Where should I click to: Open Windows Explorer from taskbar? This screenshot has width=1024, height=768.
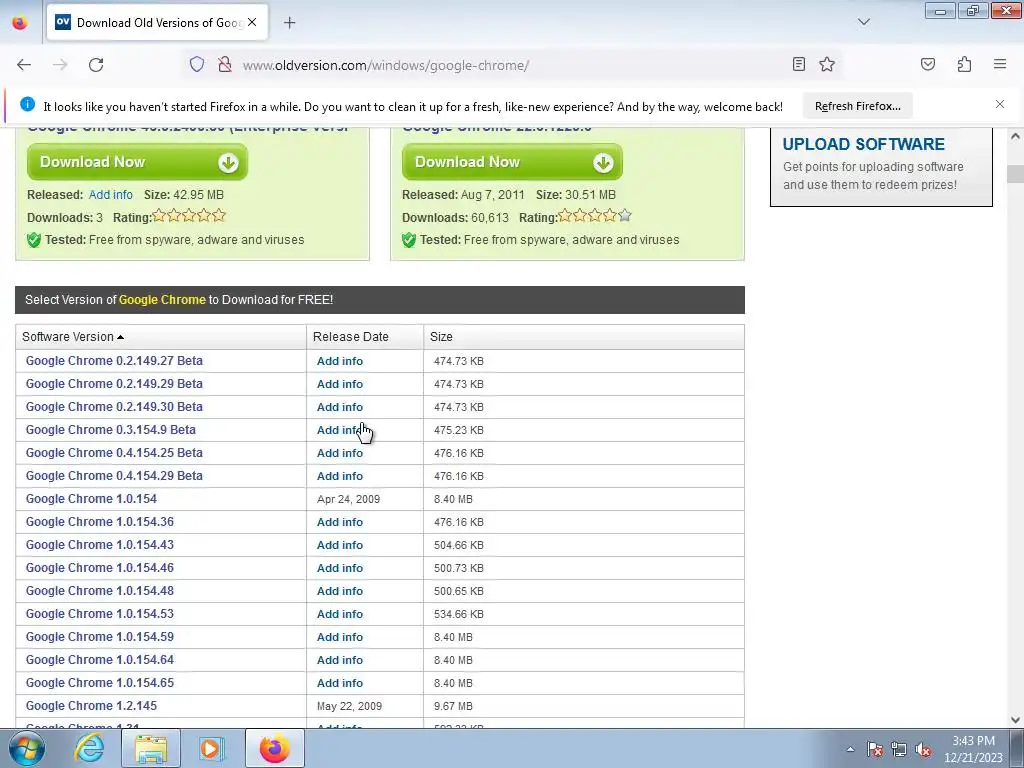click(151, 748)
